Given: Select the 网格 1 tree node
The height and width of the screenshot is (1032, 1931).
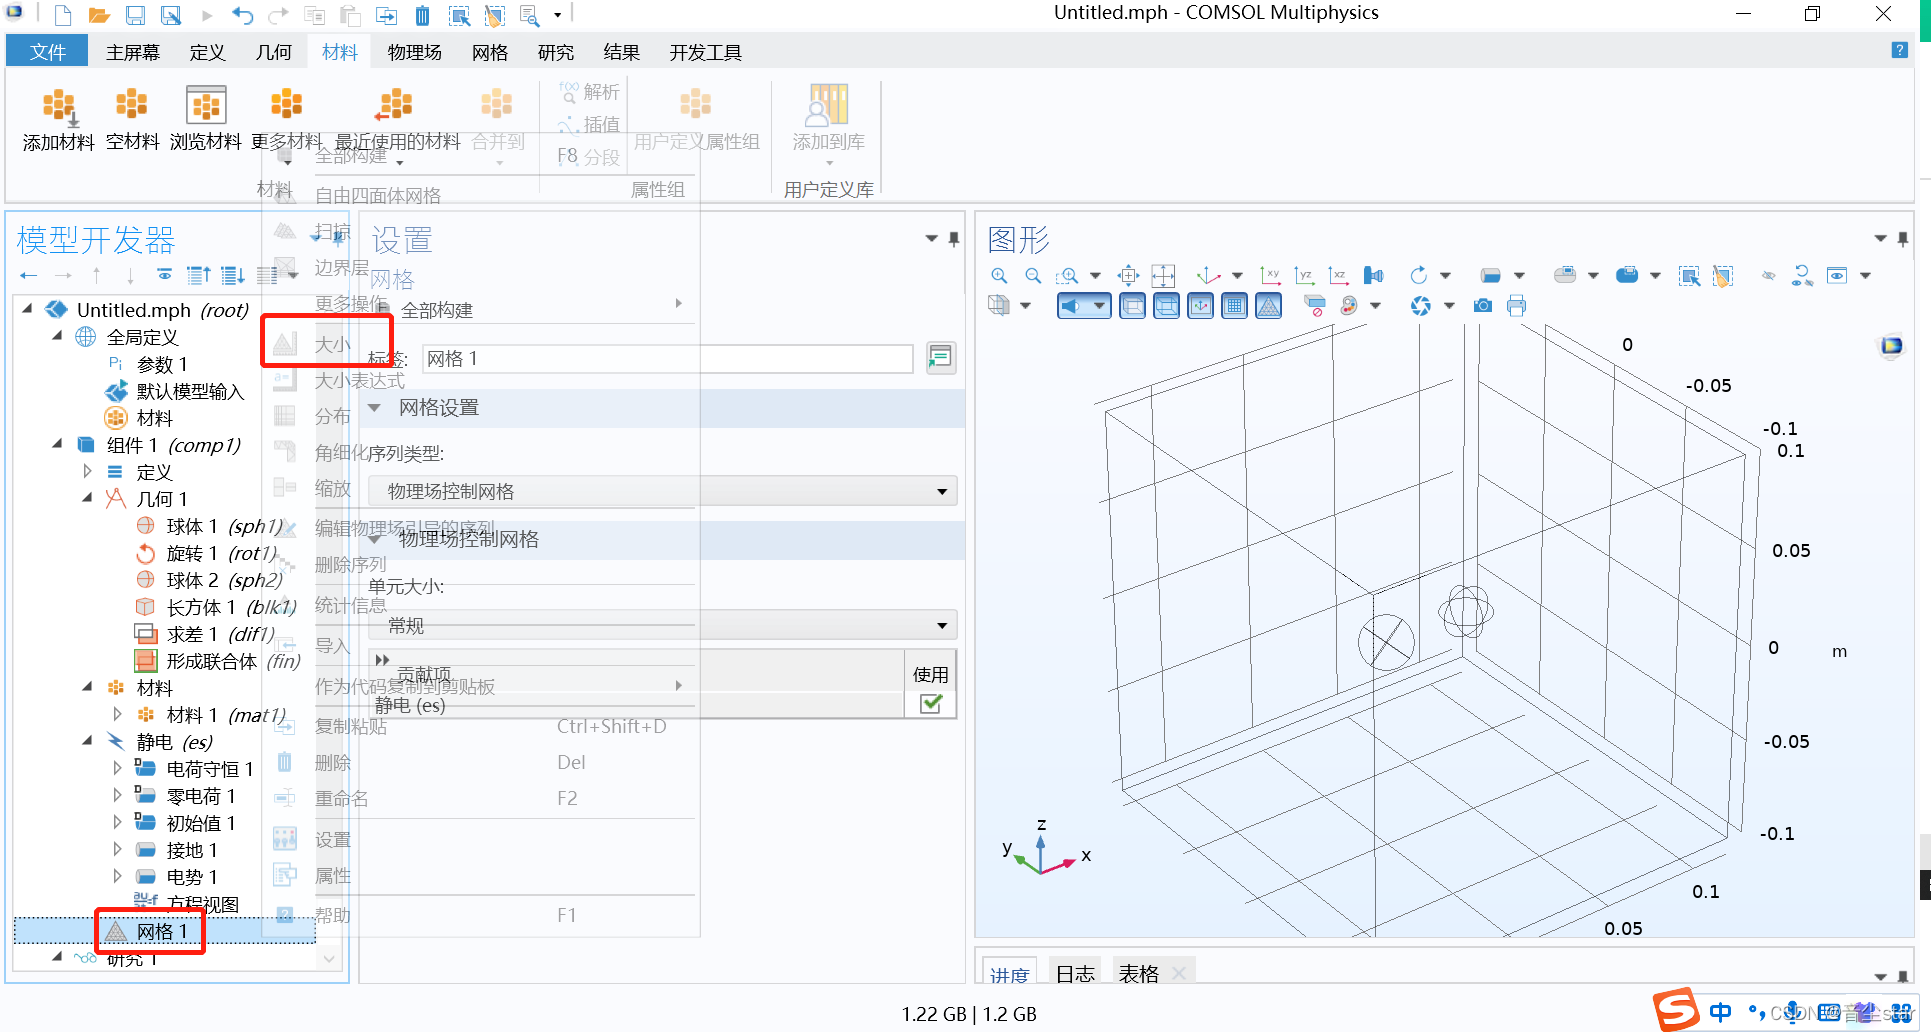Looking at the screenshot, I should point(162,931).
